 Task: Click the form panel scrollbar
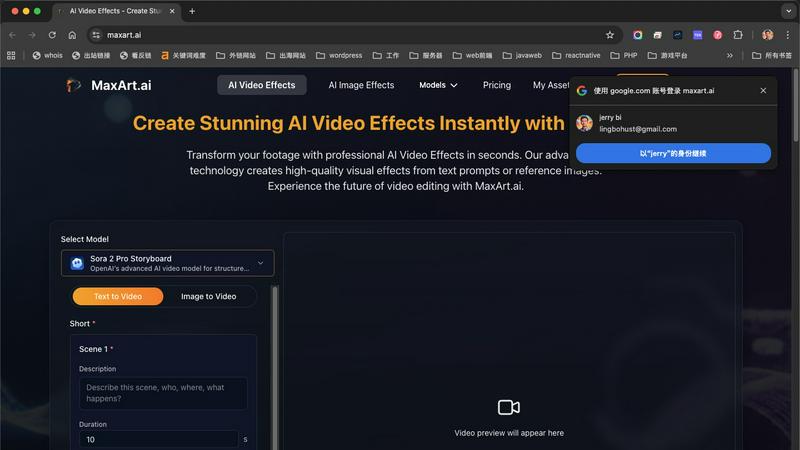point(275,367)
